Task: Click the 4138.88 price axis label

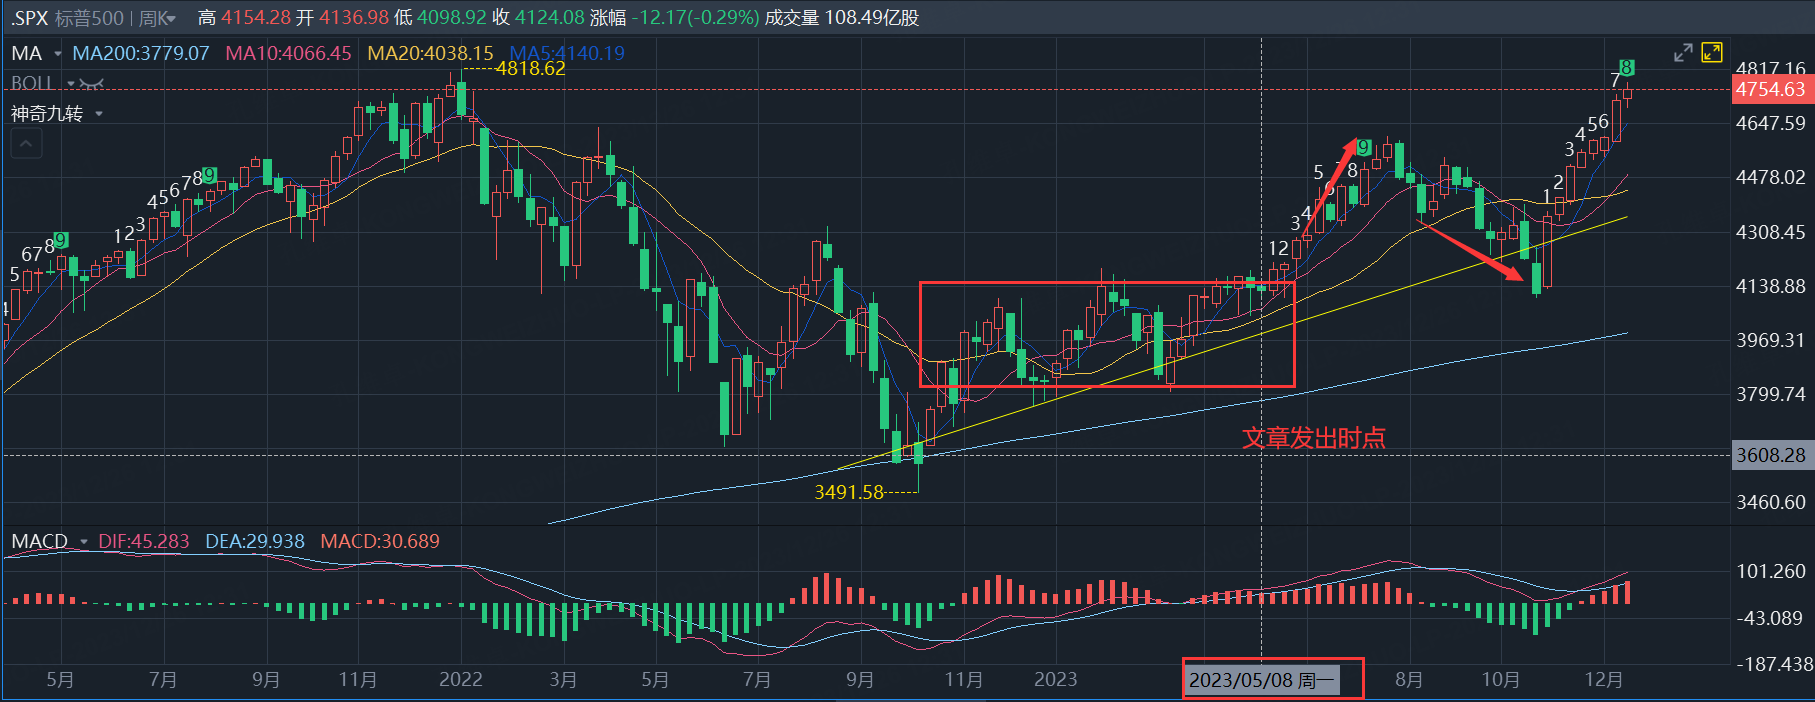Action: coord(1771,286)
